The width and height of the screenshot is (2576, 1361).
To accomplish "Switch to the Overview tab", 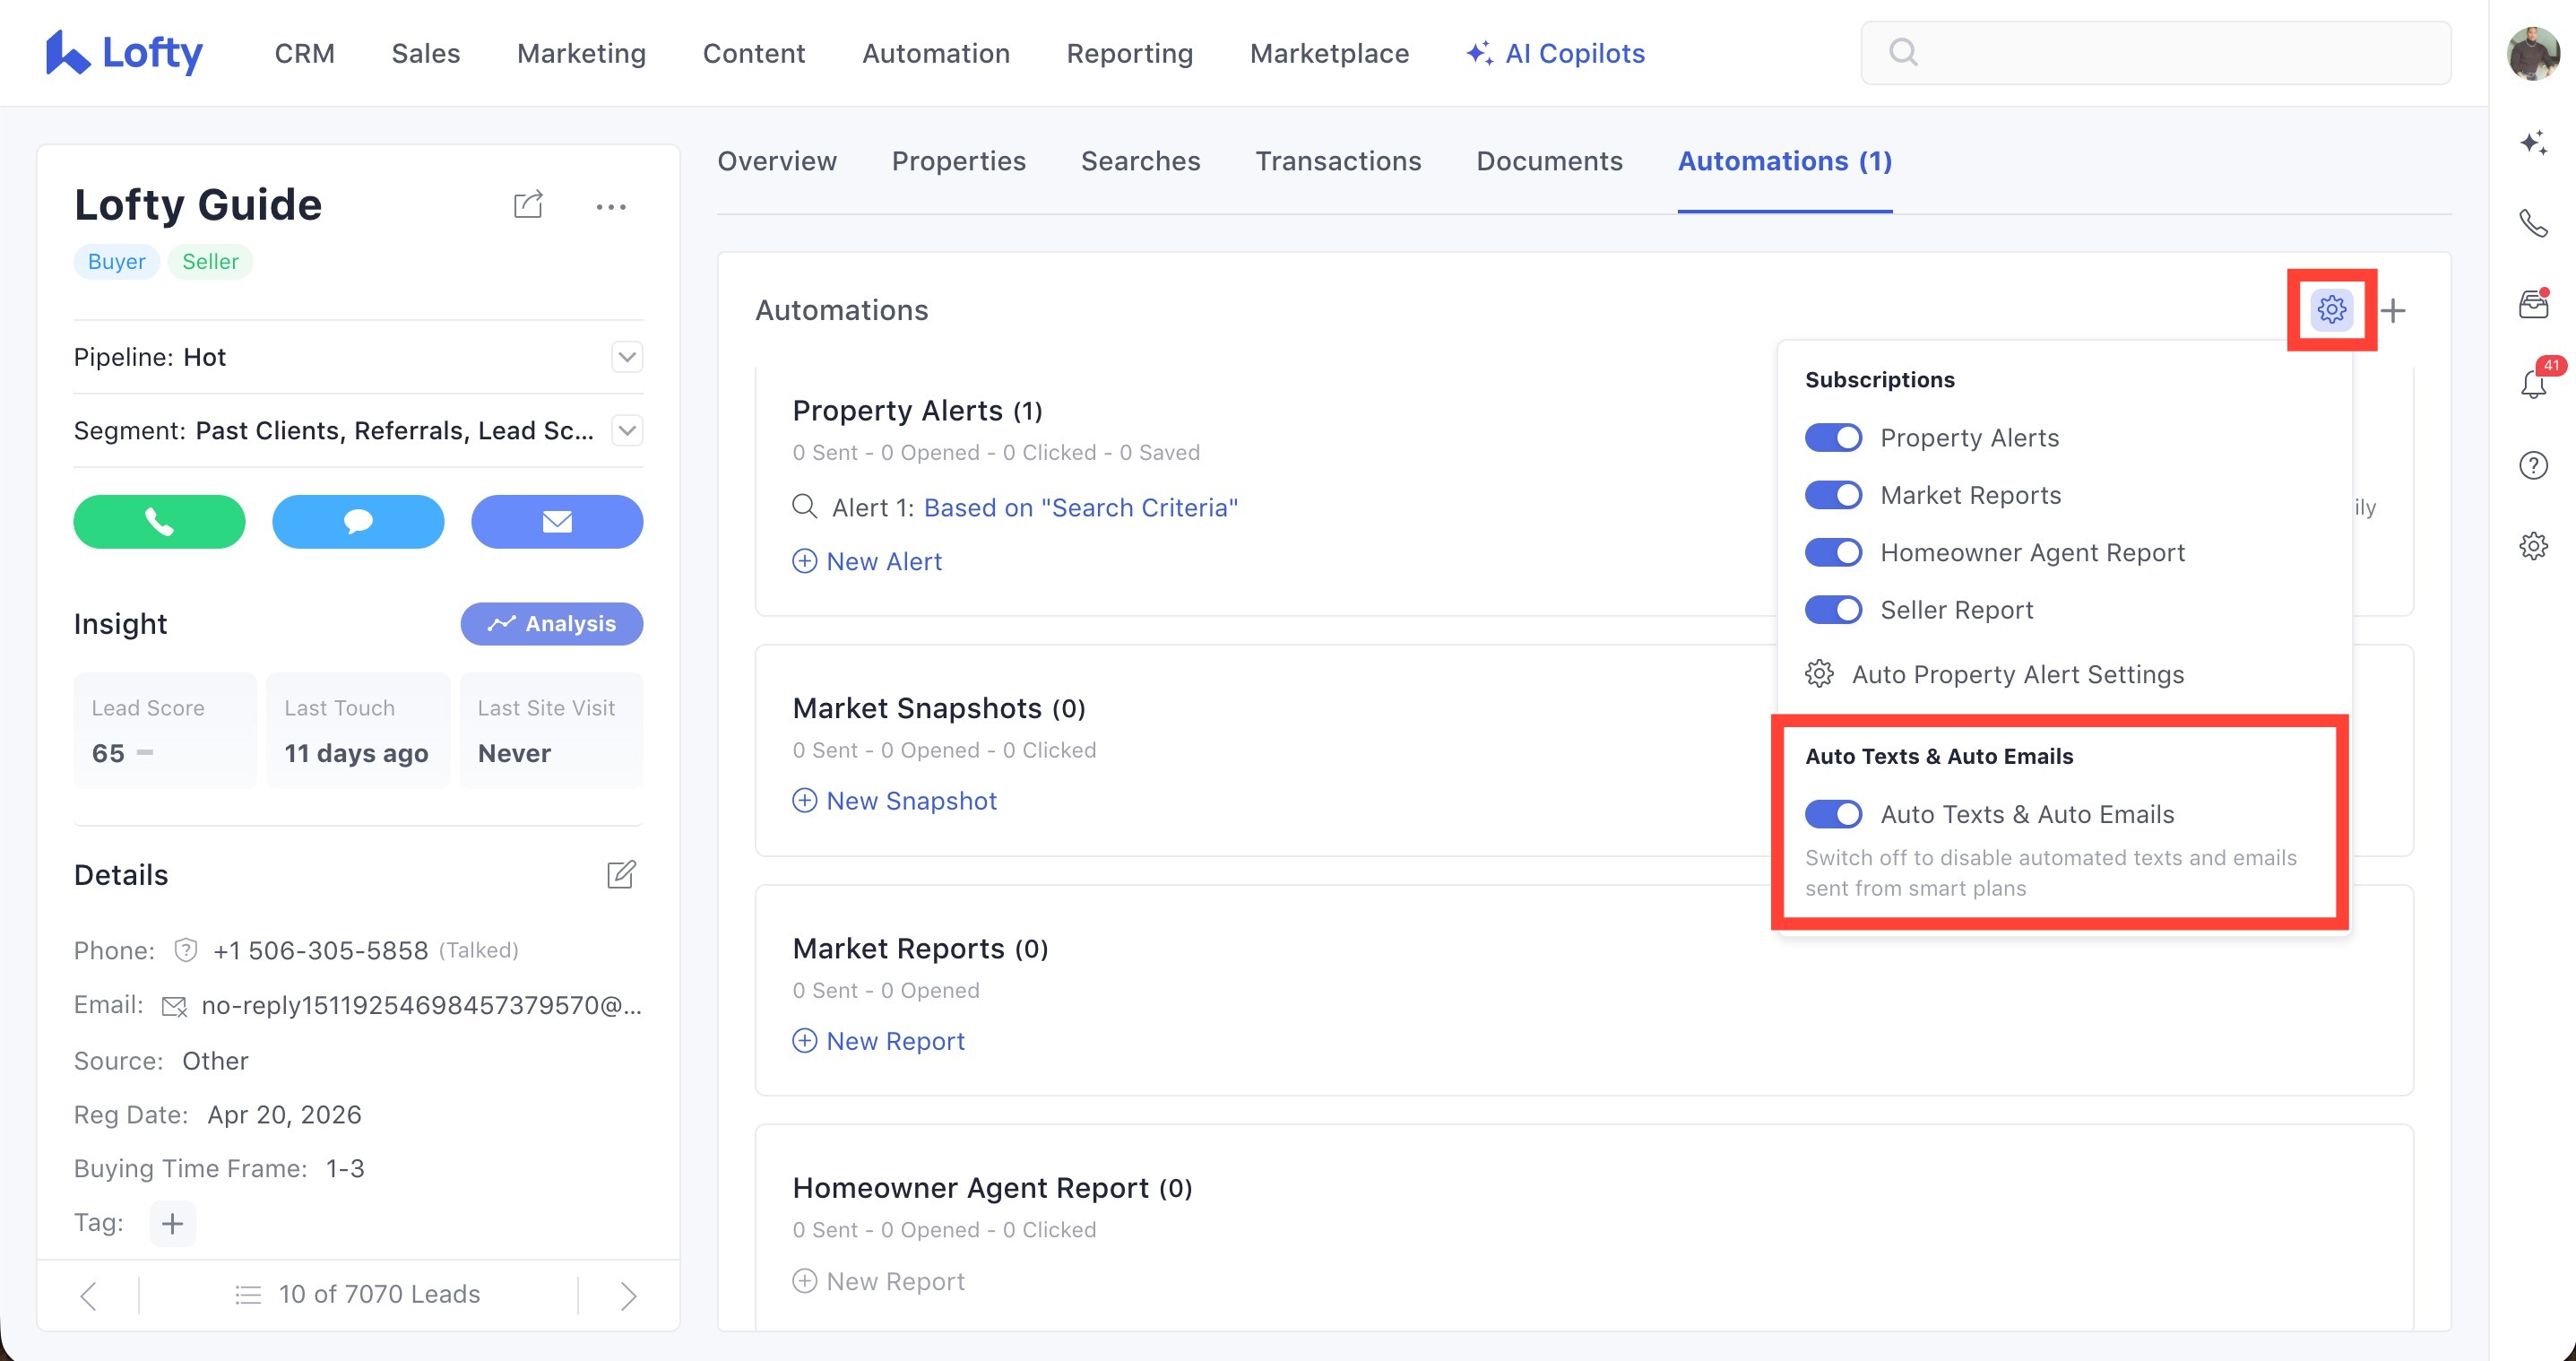I will click(777, 161).
